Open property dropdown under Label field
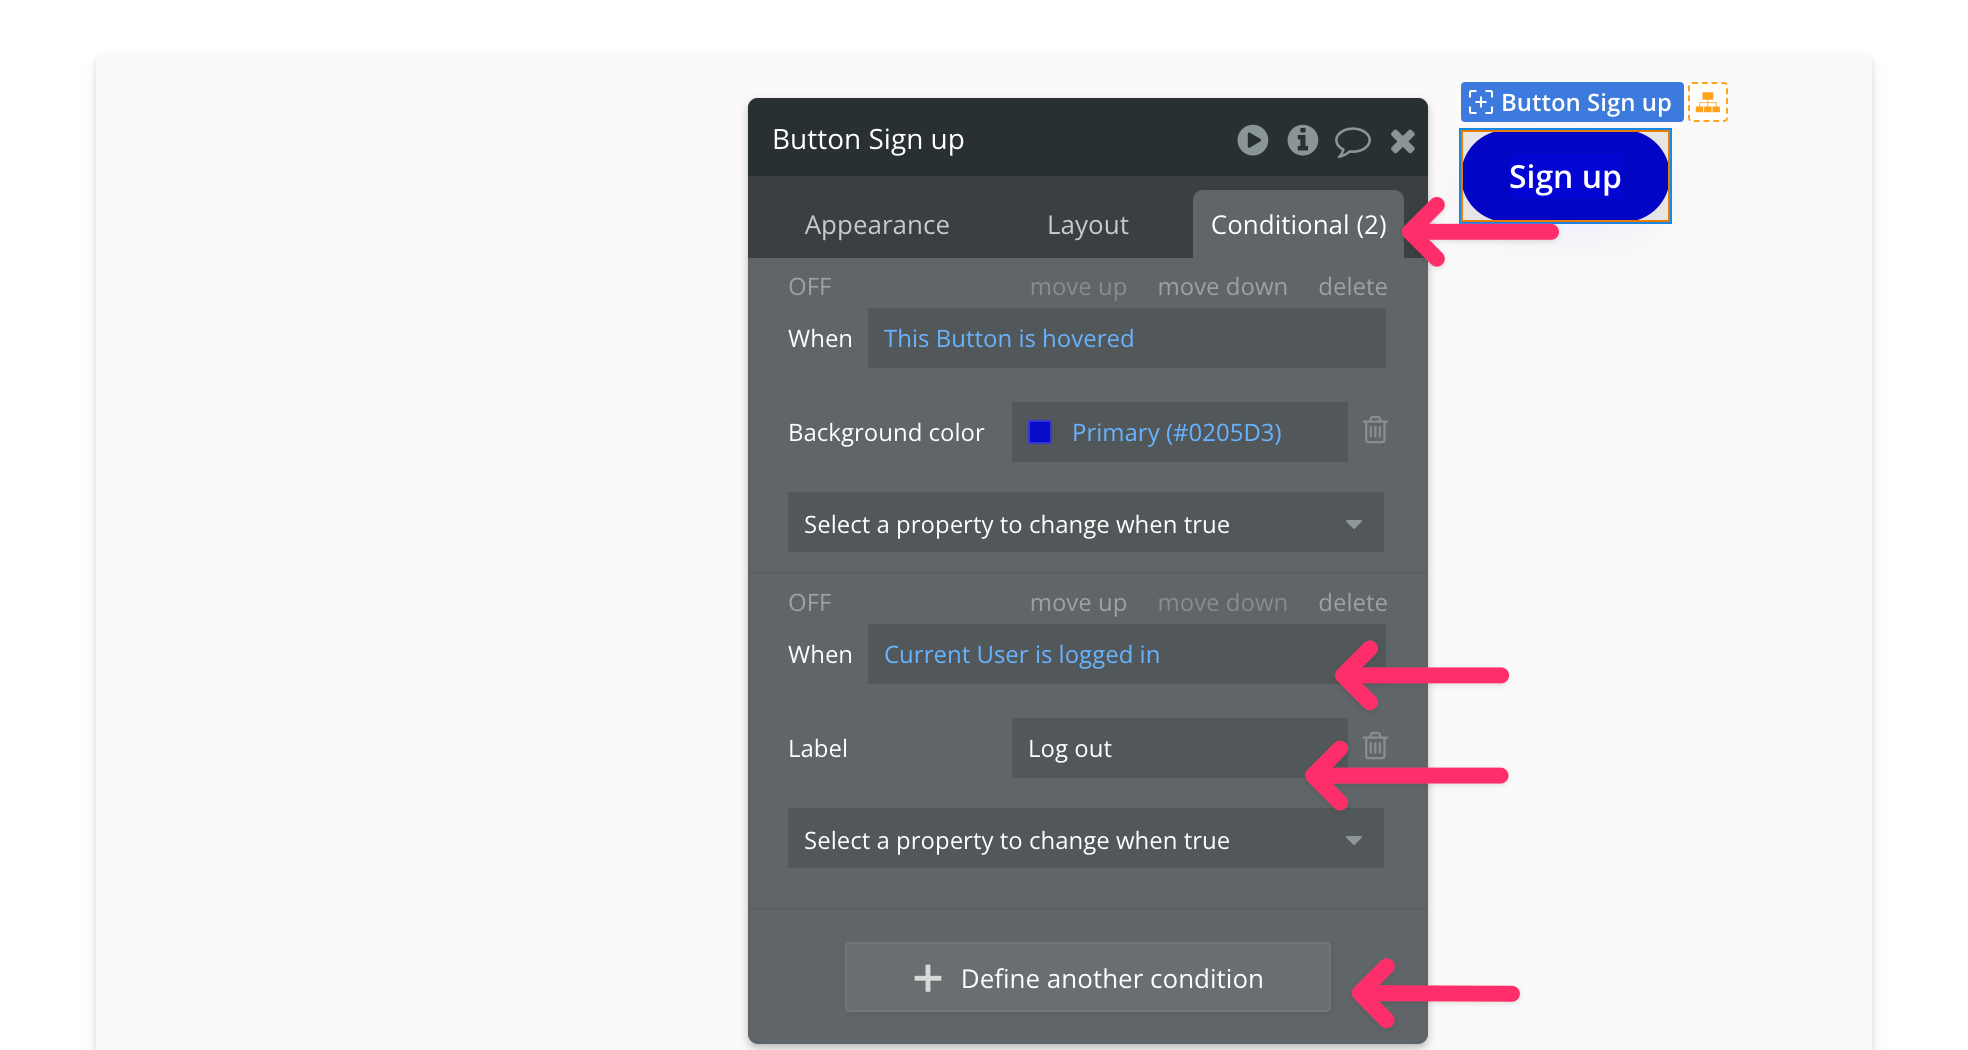The width and height of the screenshot is (1968, 1050). [x=1085, y=839]
